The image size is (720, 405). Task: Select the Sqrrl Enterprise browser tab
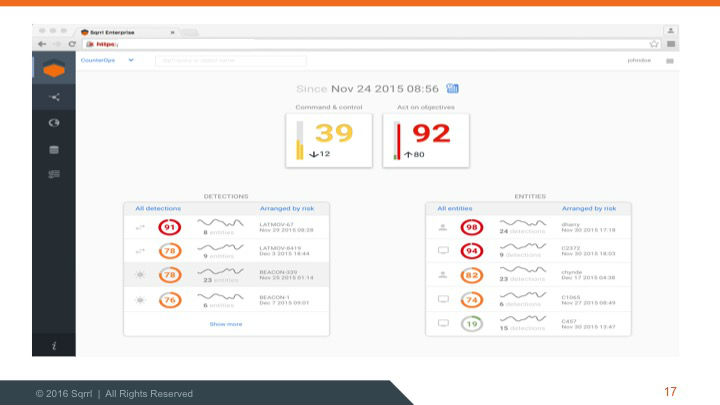coord(127,32)
